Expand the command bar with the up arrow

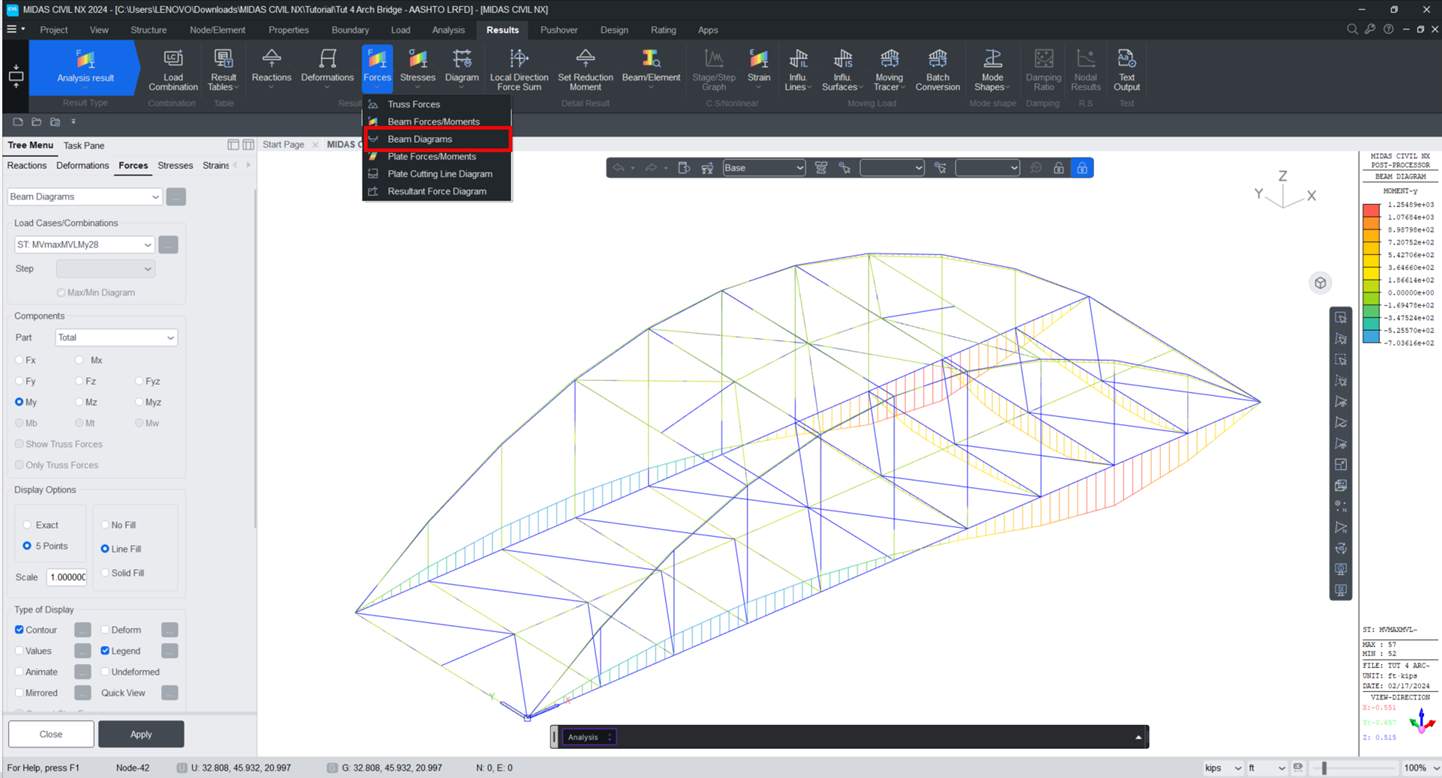pyautogui.click(x=1138, y=737)
